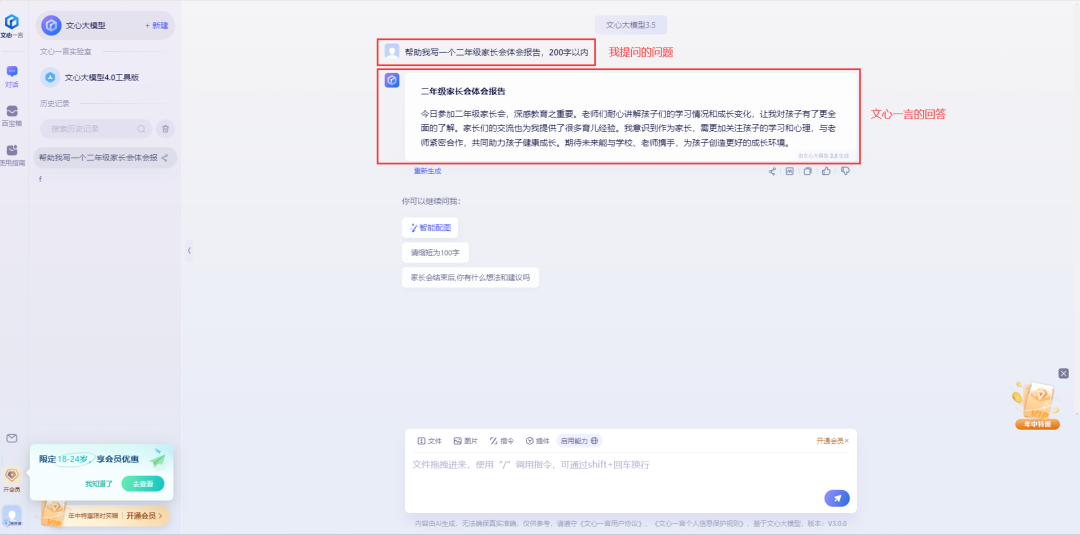The height and width of the screenshot is (535, 1080).
Task: Like the answer with thumbs up
Action: point(827,171)
